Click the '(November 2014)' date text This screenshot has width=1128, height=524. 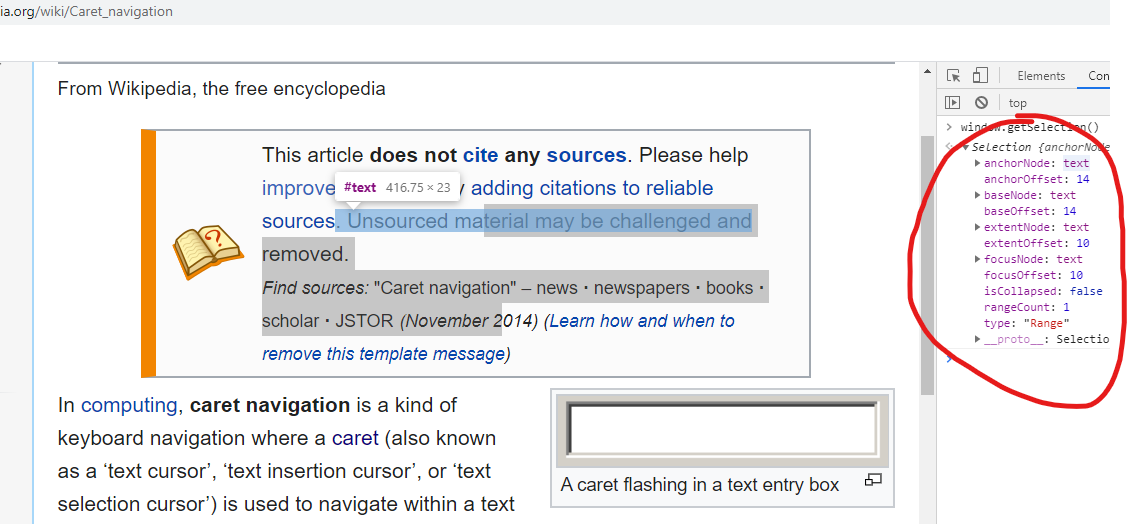click(x=469, y=320)
